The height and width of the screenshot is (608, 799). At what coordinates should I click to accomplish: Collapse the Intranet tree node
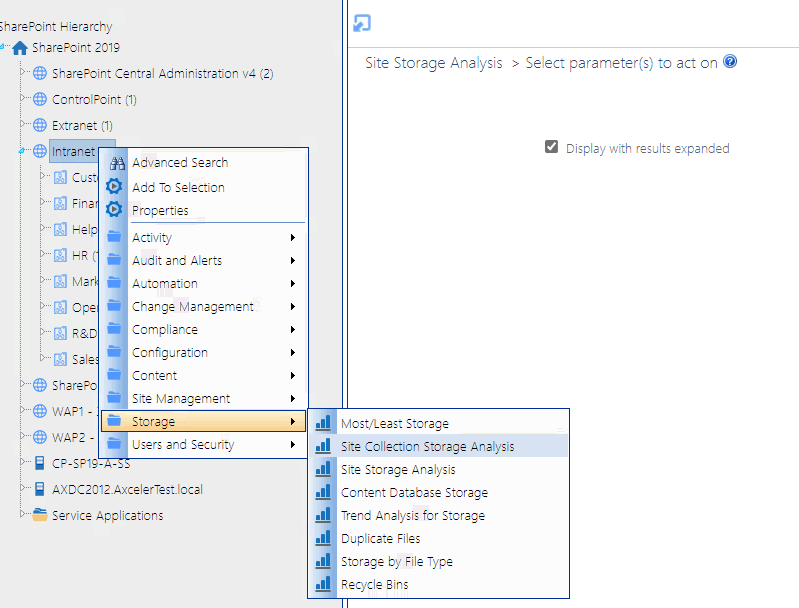[22, 151]
